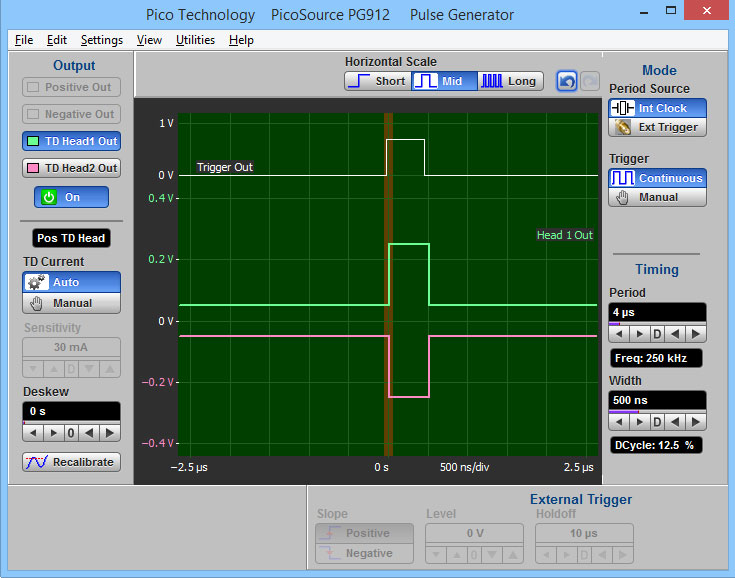Click the undo arrow icon beside Horizontal Scale
735x578 pixels.
pyautogui.click(x=567, y=82)
